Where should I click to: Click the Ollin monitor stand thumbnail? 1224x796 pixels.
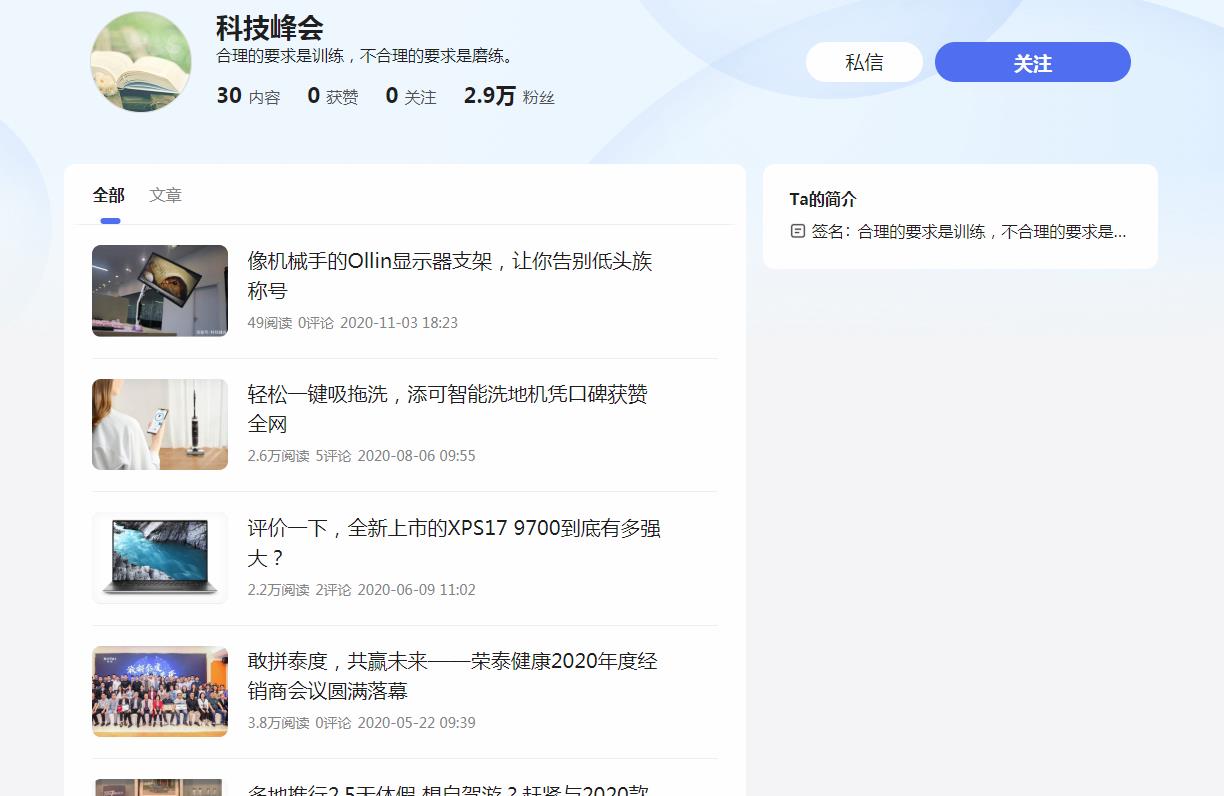[x=160, y=291]
